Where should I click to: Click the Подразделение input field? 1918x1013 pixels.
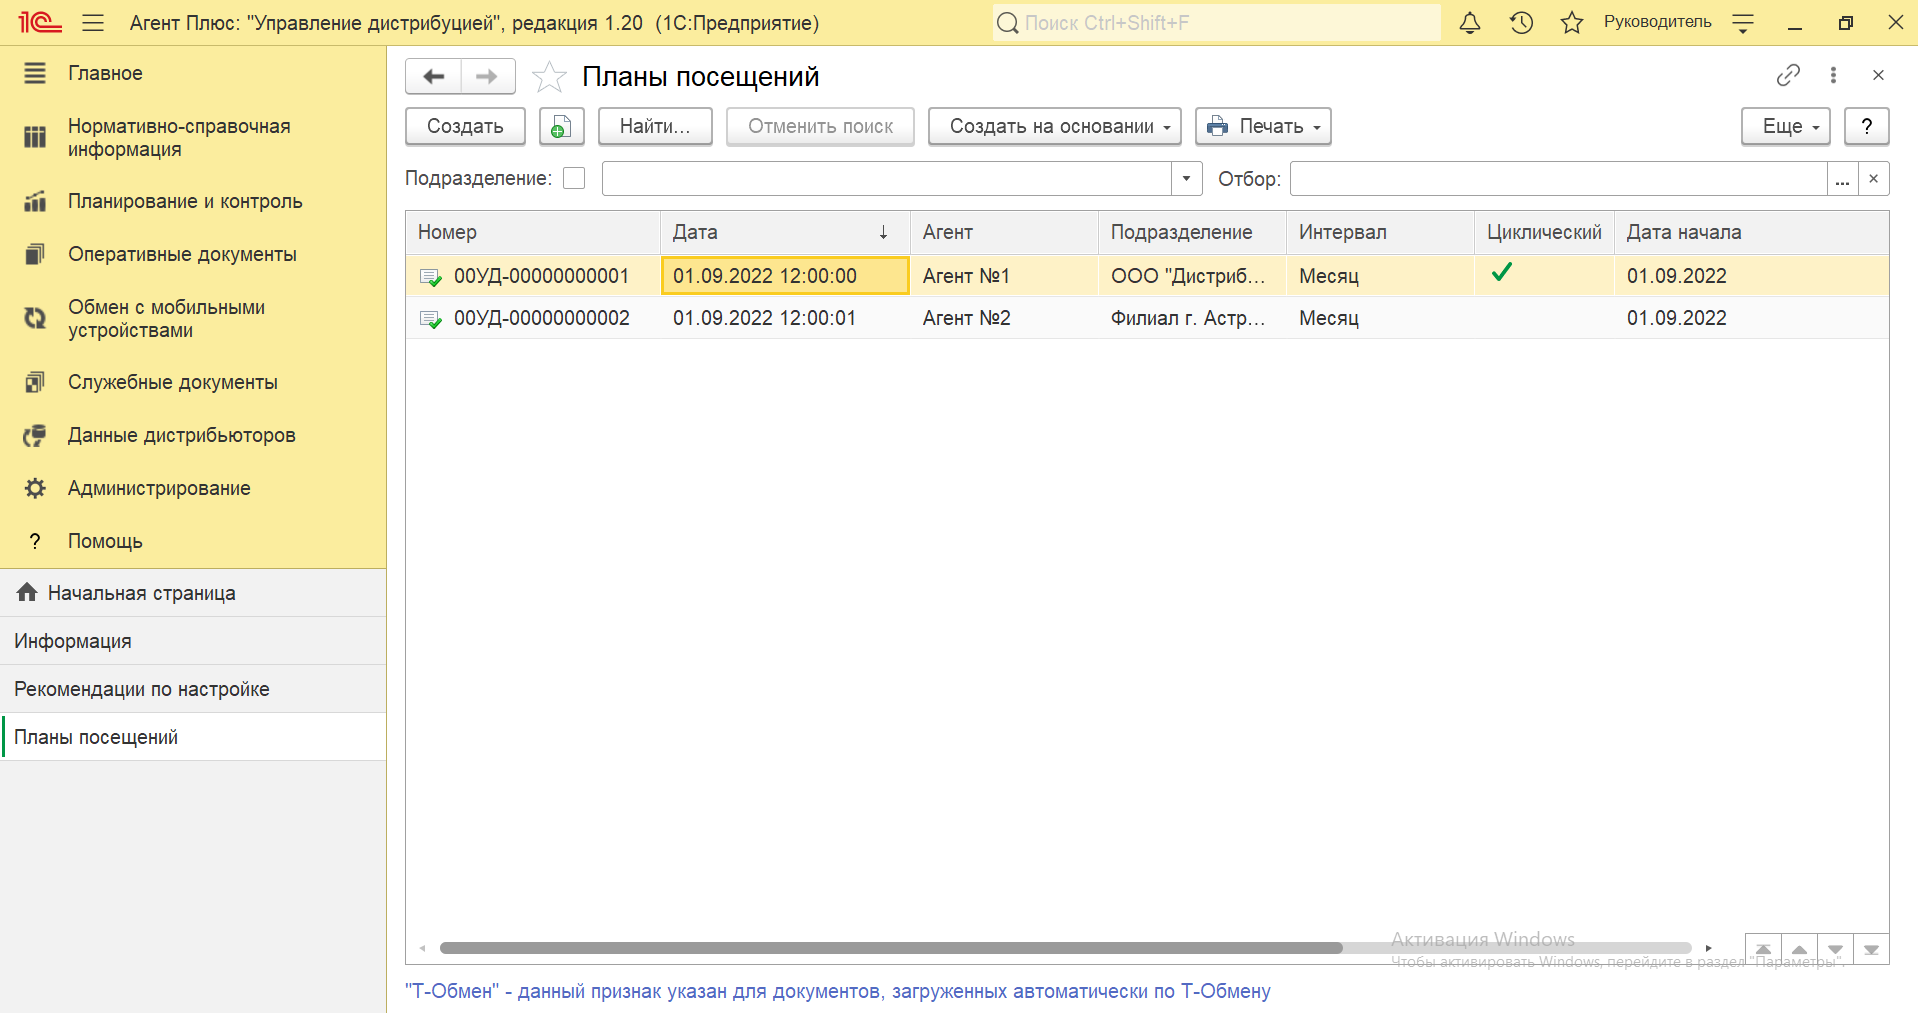click(886, 178)
